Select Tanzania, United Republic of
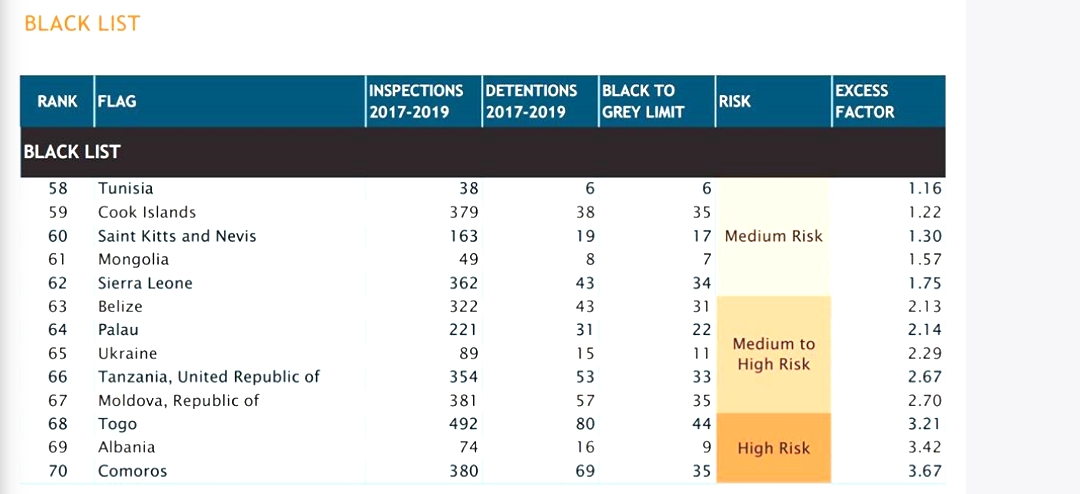This screenshot has width=1080, height=494. click(x=209, y=377)
